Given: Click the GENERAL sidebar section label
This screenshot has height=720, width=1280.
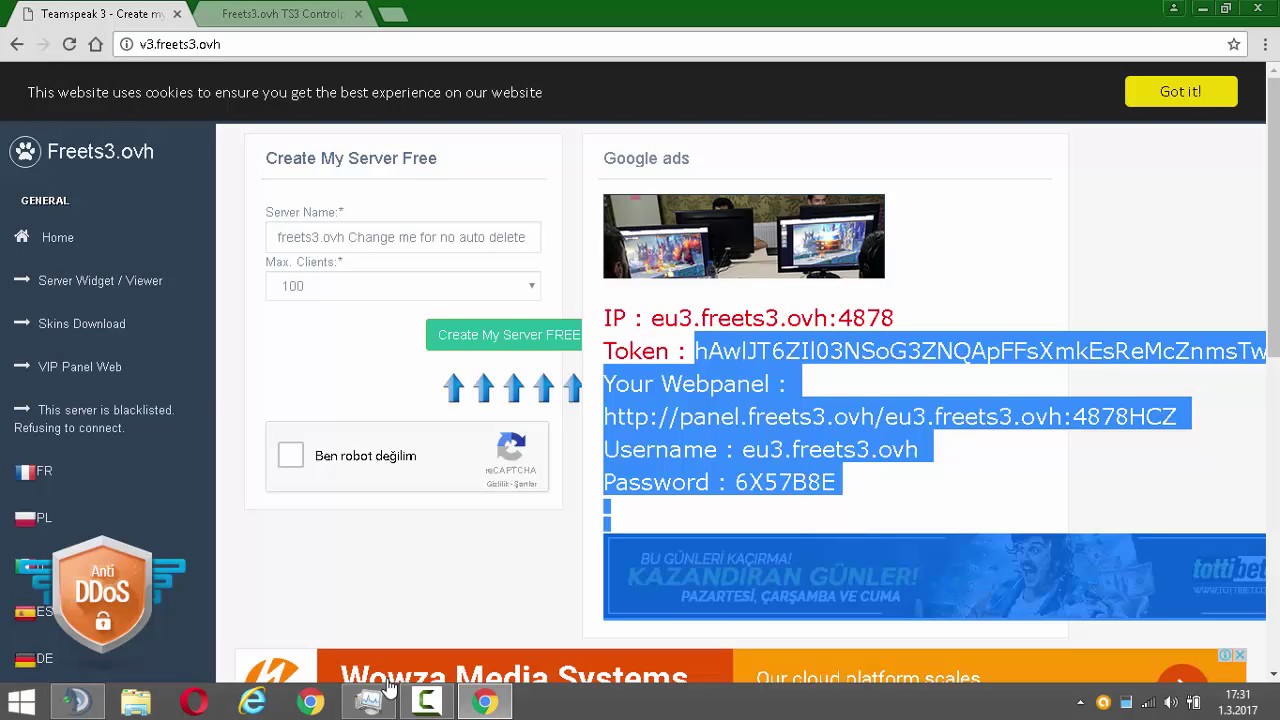Looking at the screenshot, I should 45,200.
